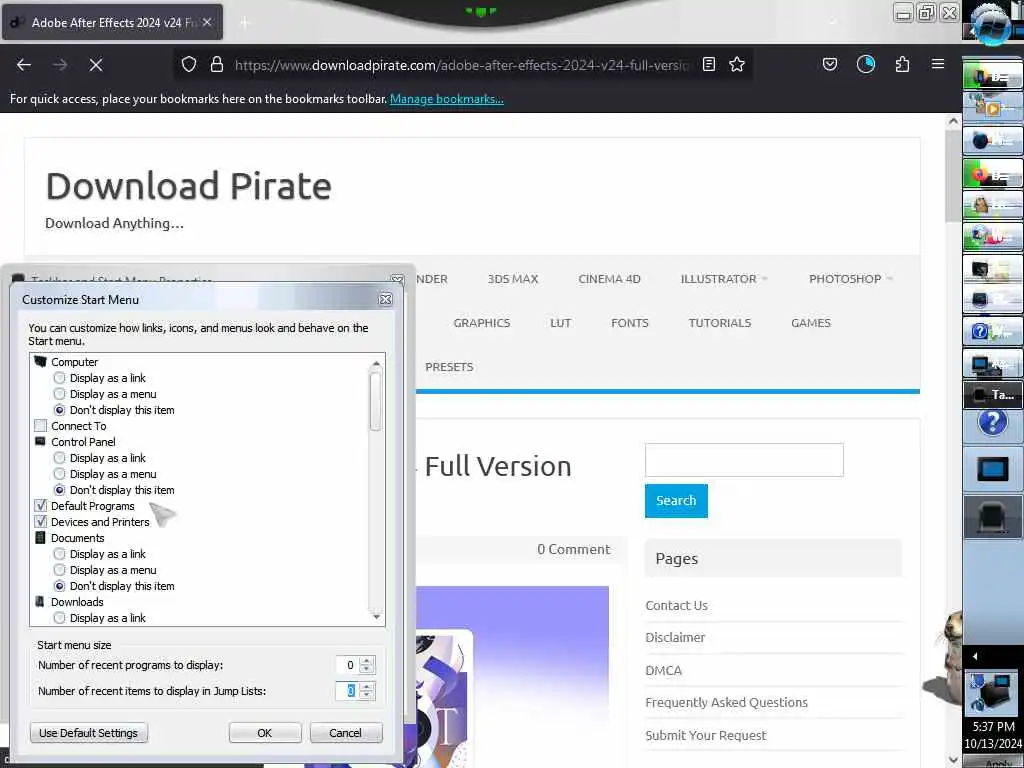Uncheck the Default Programs checkbox
Screen dimensions: 1024x768
(40, 505)
